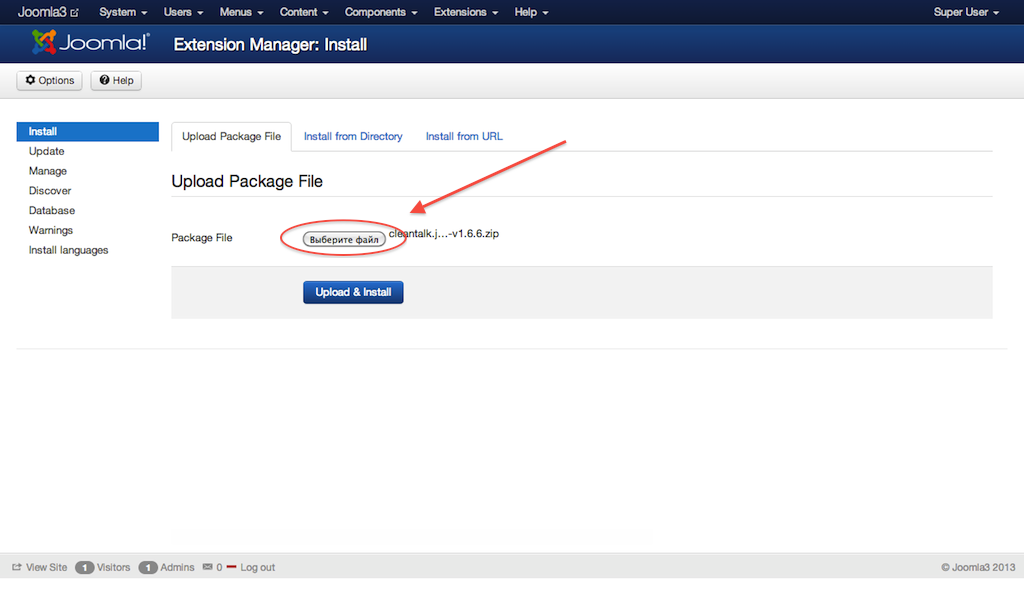Open the Components menu
1024x603 pixels.
381,12
